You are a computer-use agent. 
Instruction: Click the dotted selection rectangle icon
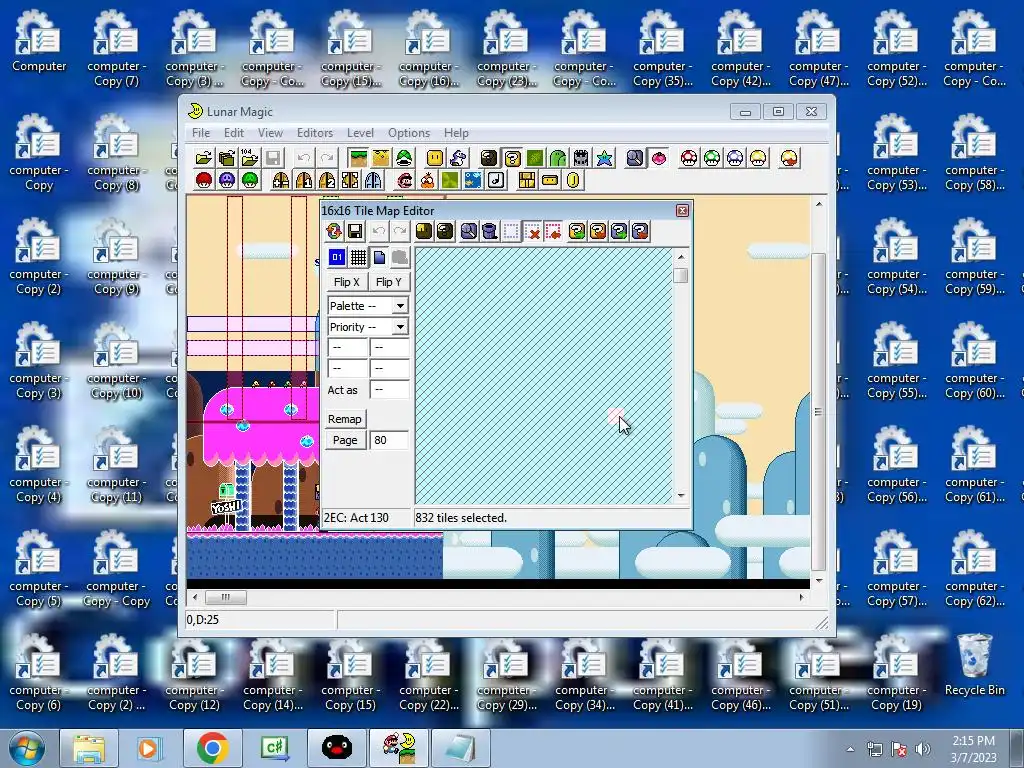[511, 231]
